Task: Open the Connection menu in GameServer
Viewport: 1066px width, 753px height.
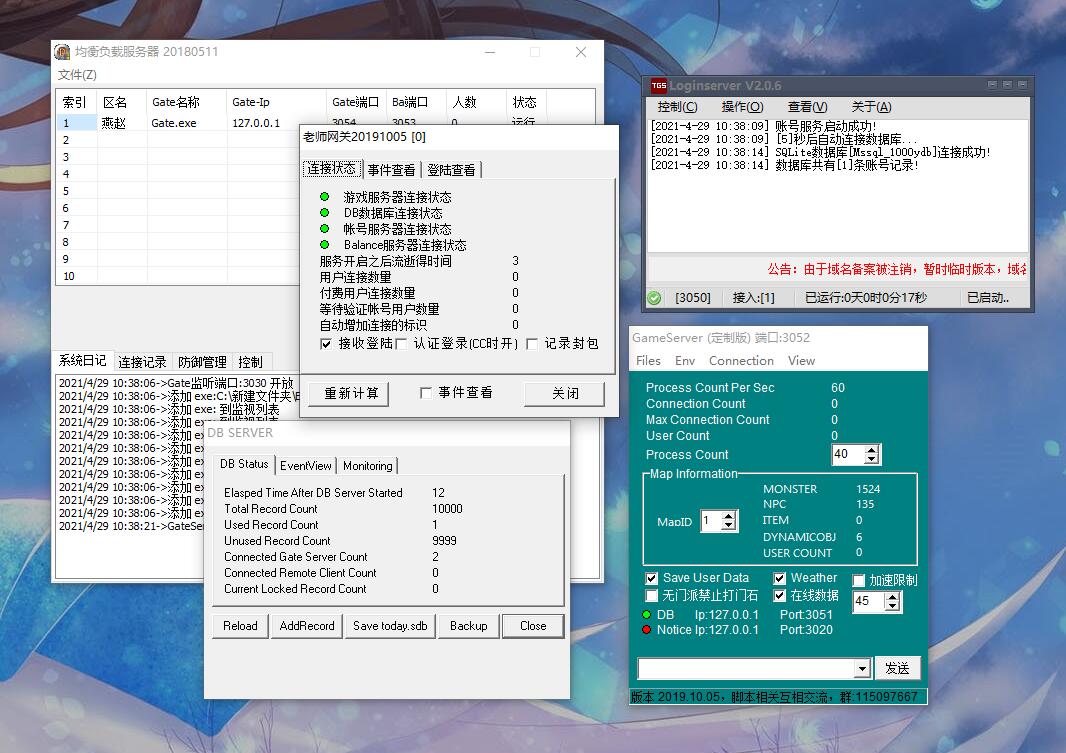Action: (x=741, y=361)
